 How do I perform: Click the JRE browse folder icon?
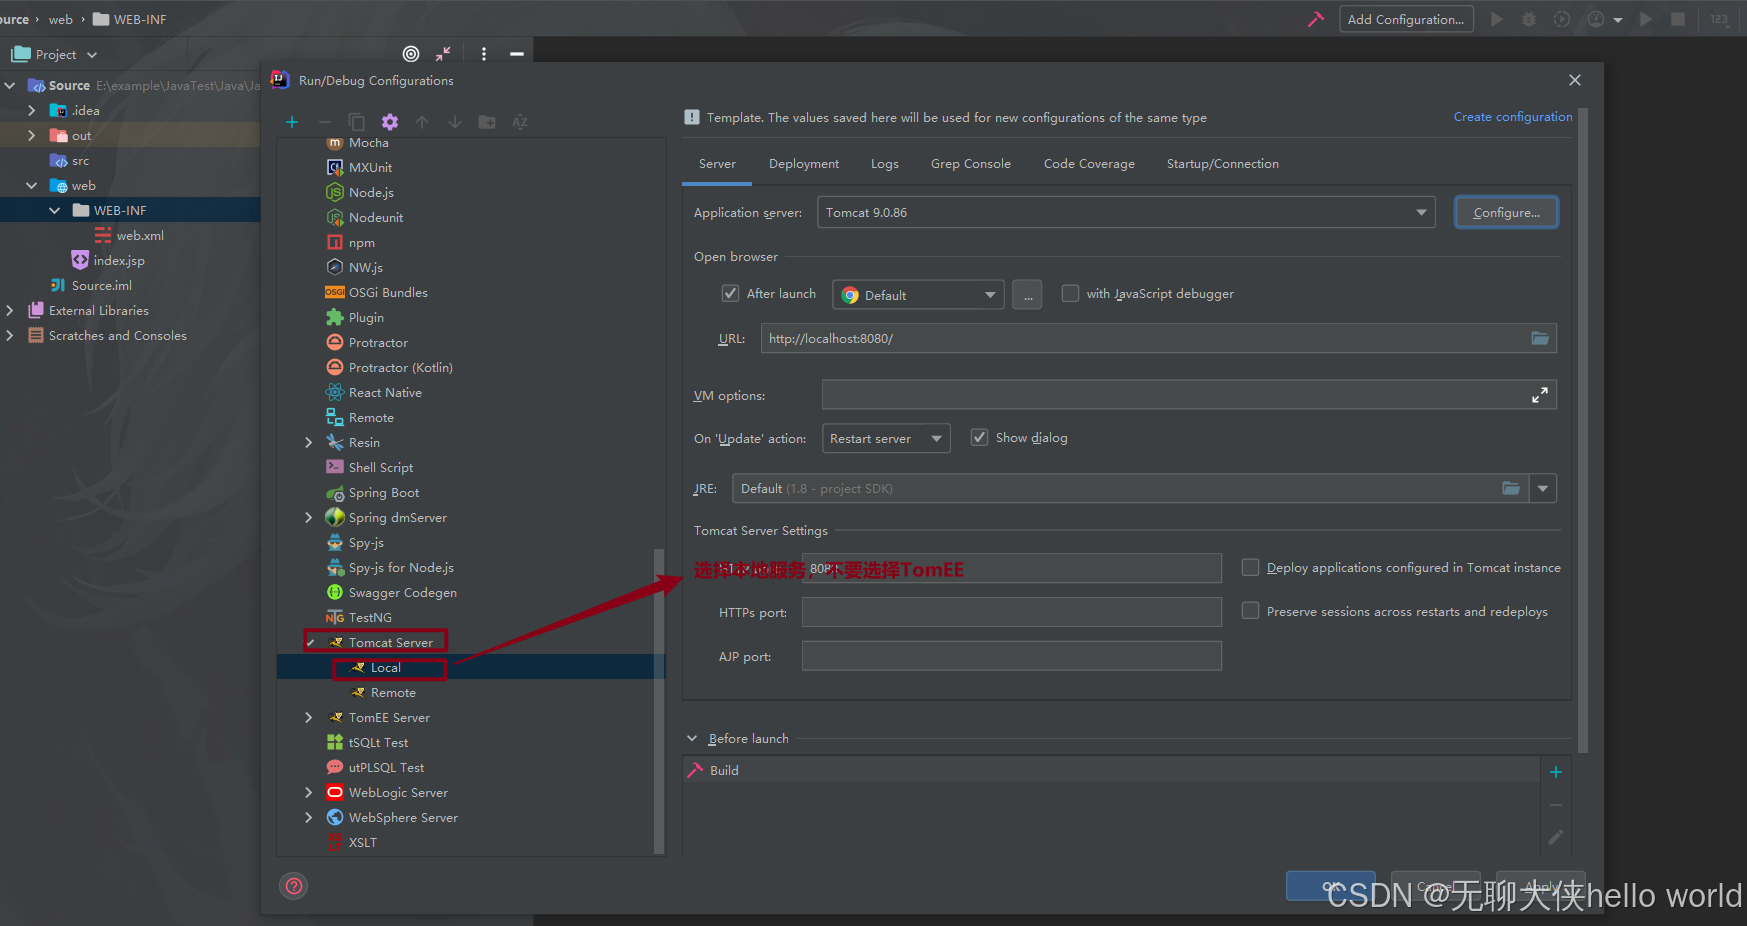1511,489
